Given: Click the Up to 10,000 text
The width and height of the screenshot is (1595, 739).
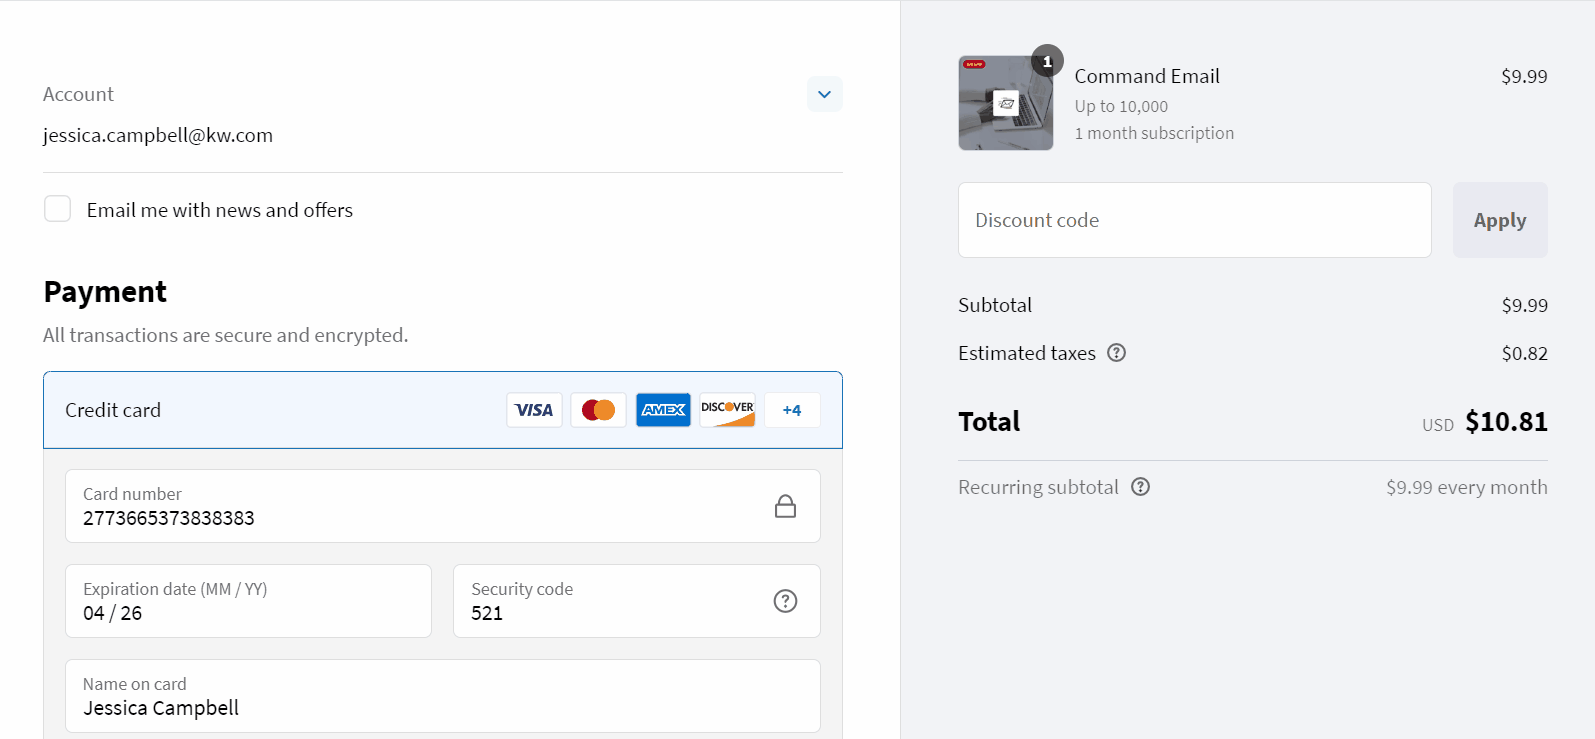Looking at the screenshot, I should [x=1121, y=106].
